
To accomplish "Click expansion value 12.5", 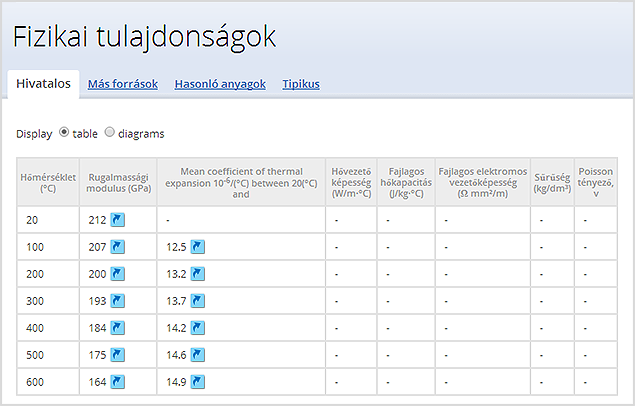I will click(176, 247).
